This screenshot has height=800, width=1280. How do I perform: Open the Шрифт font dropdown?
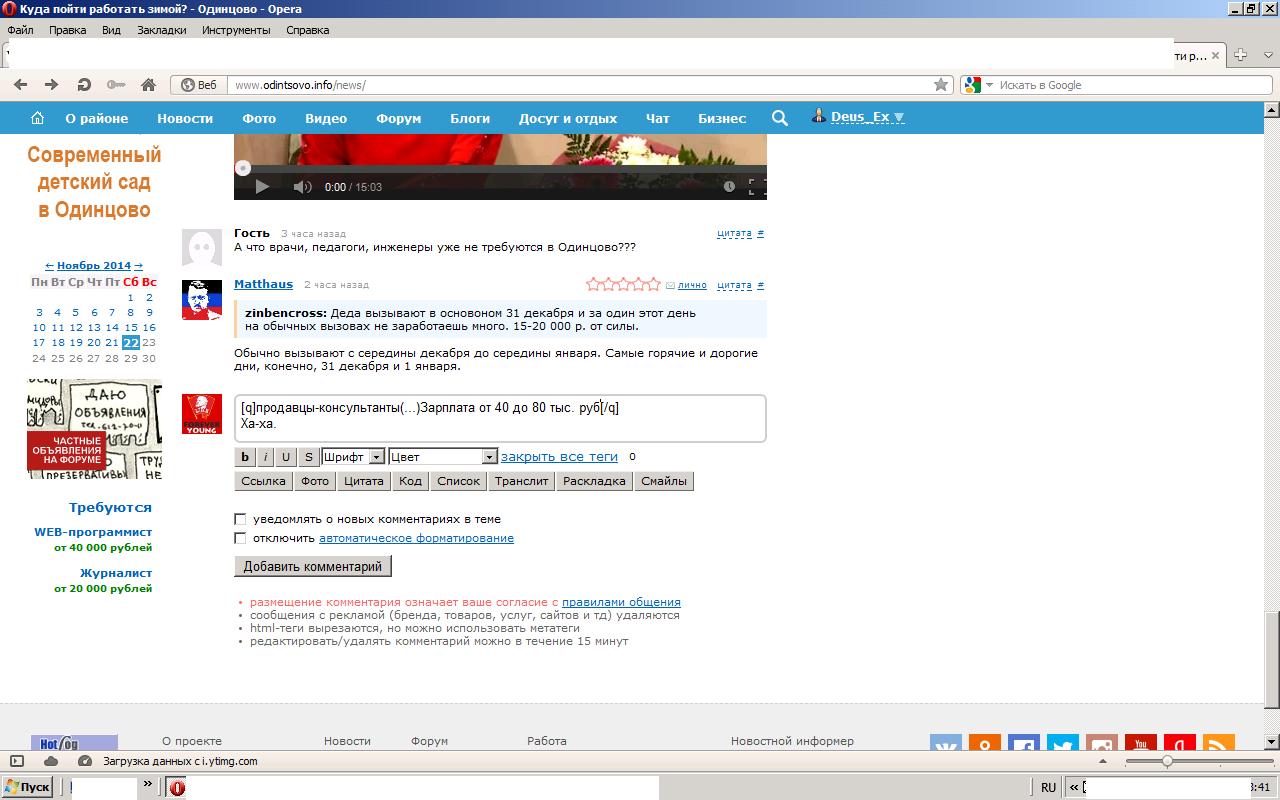(x=353, y=457)
